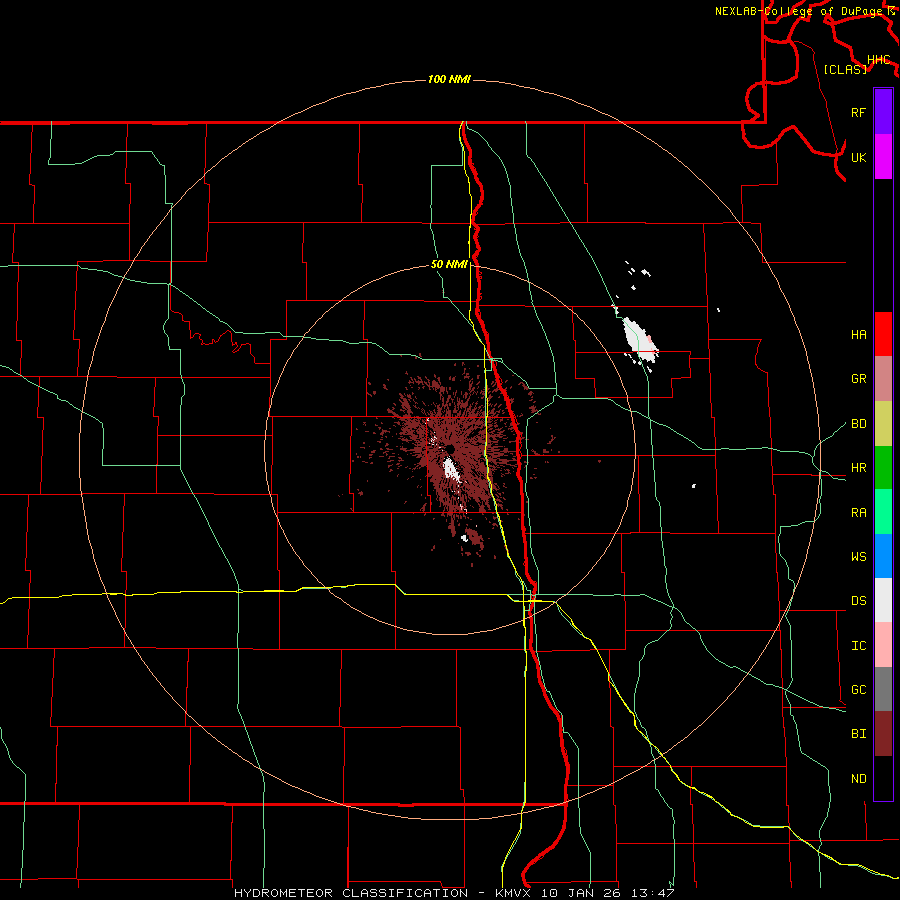Click the 'BD' legend label
Image resolution: width=900 pixels, height=900 pixels.
pyautogui.click(x=858, y=424)
